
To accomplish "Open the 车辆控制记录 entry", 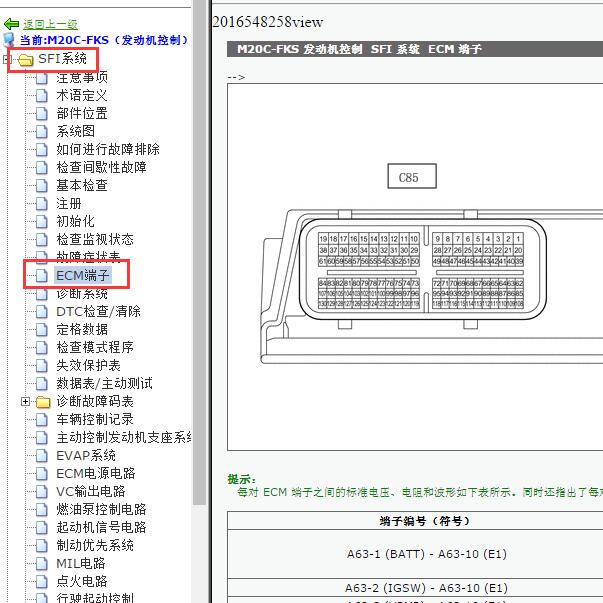I will [95, 420].
